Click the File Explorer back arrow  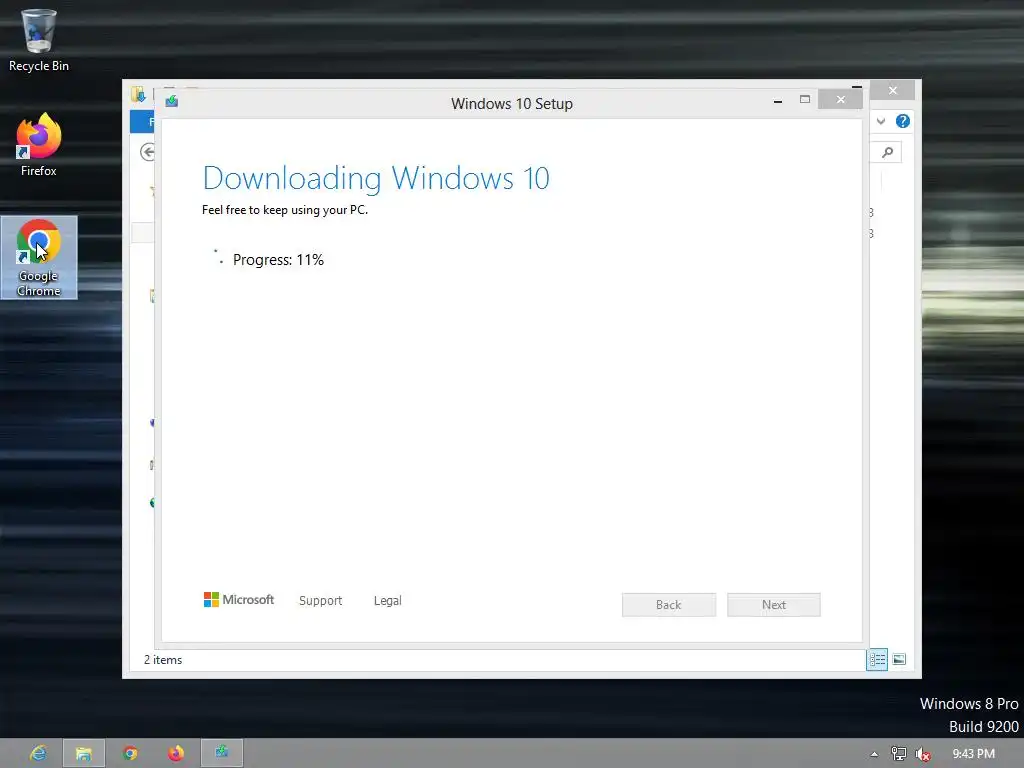[148, 152]
